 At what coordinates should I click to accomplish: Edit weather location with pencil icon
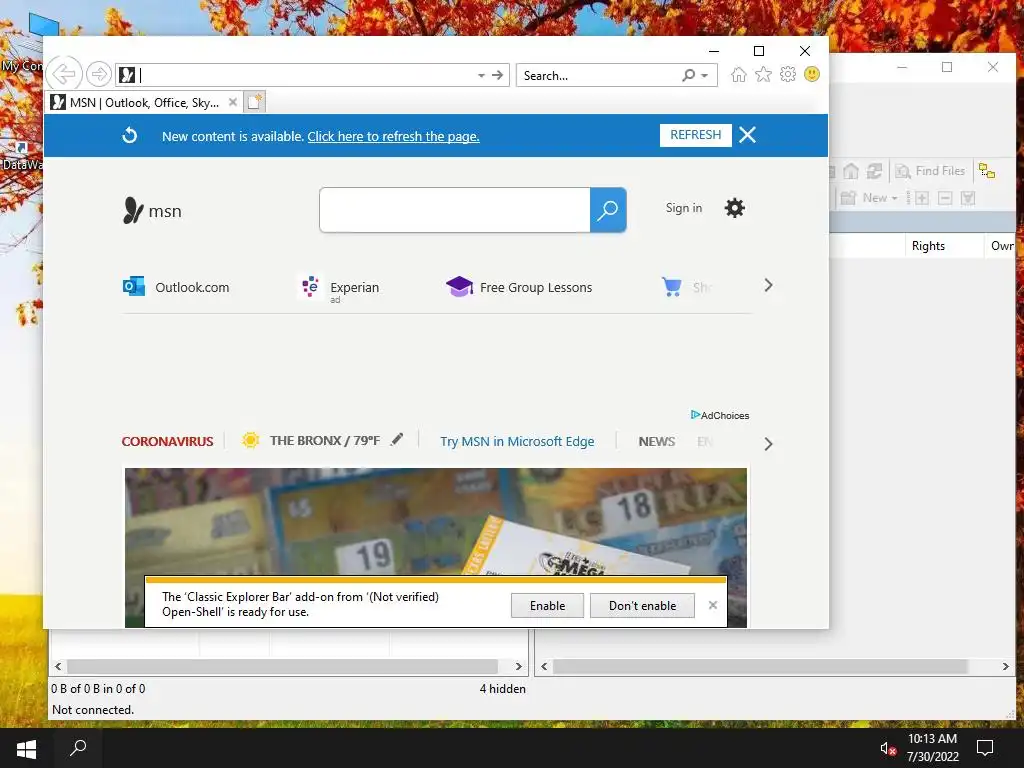pos(396,440)
